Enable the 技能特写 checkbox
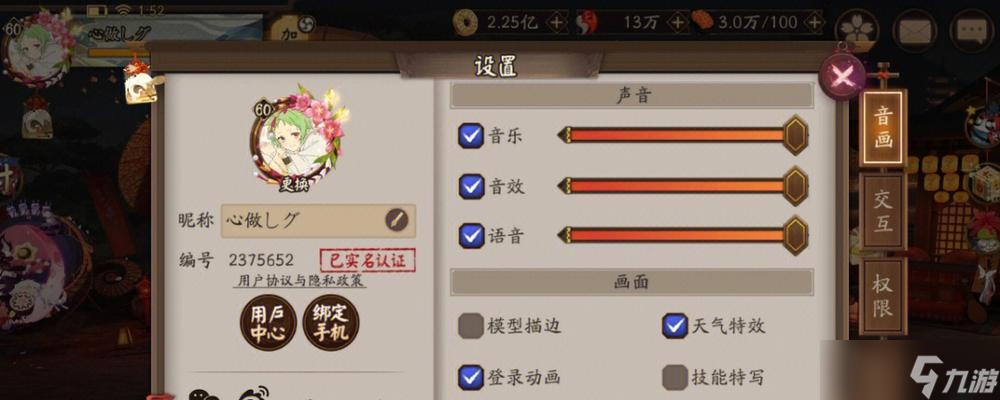The height and width of the screenshot is (400, 1000). point(675,378)
